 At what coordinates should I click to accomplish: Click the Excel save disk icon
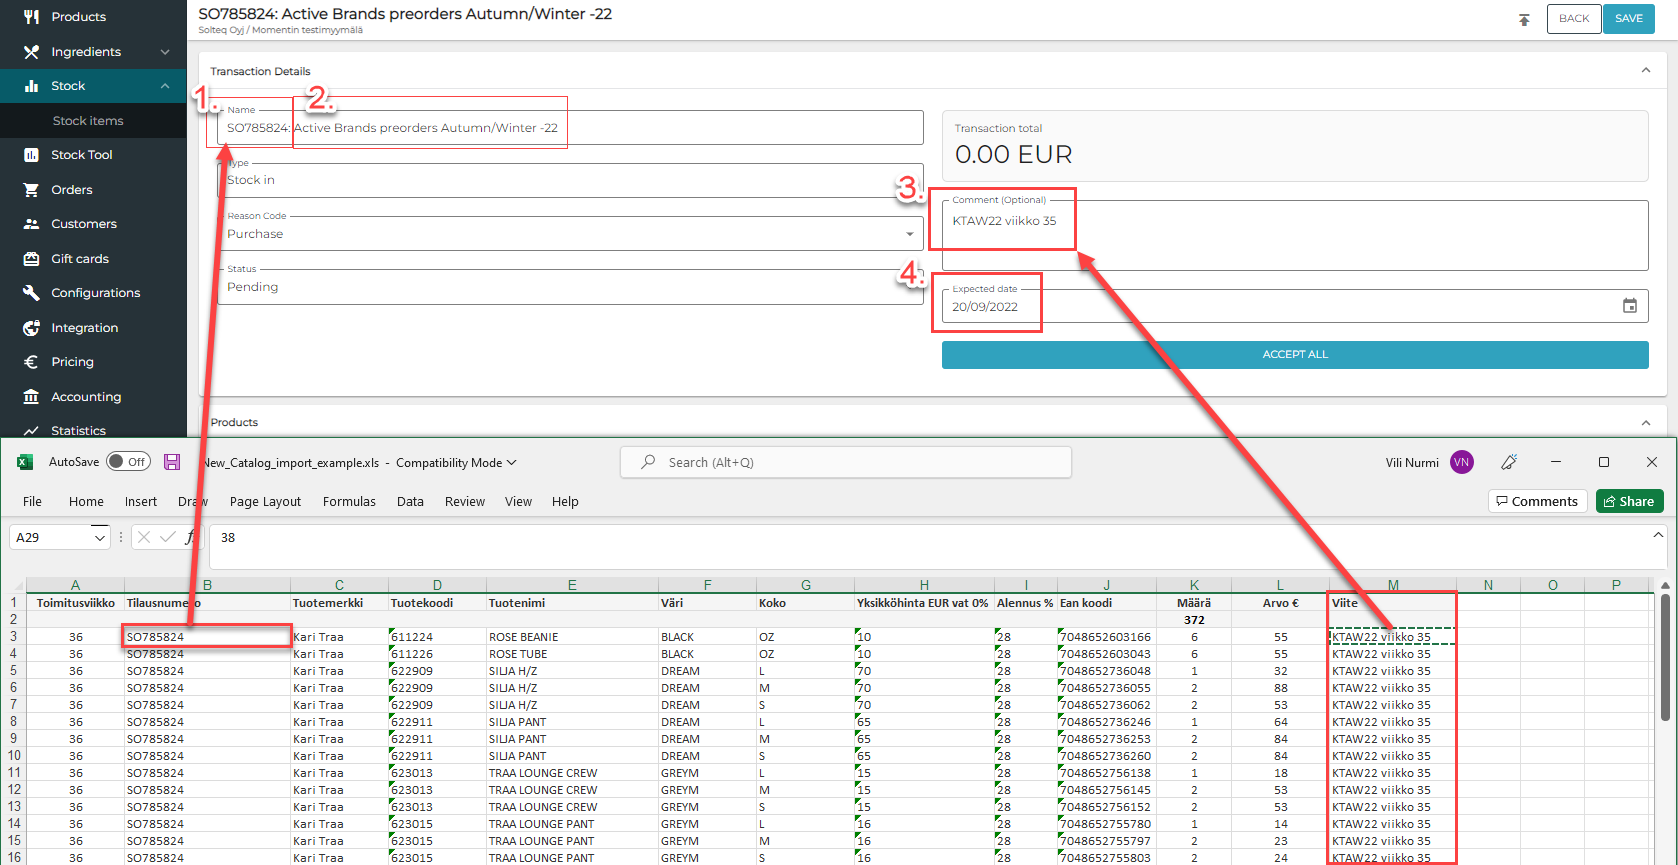point(172,462)
